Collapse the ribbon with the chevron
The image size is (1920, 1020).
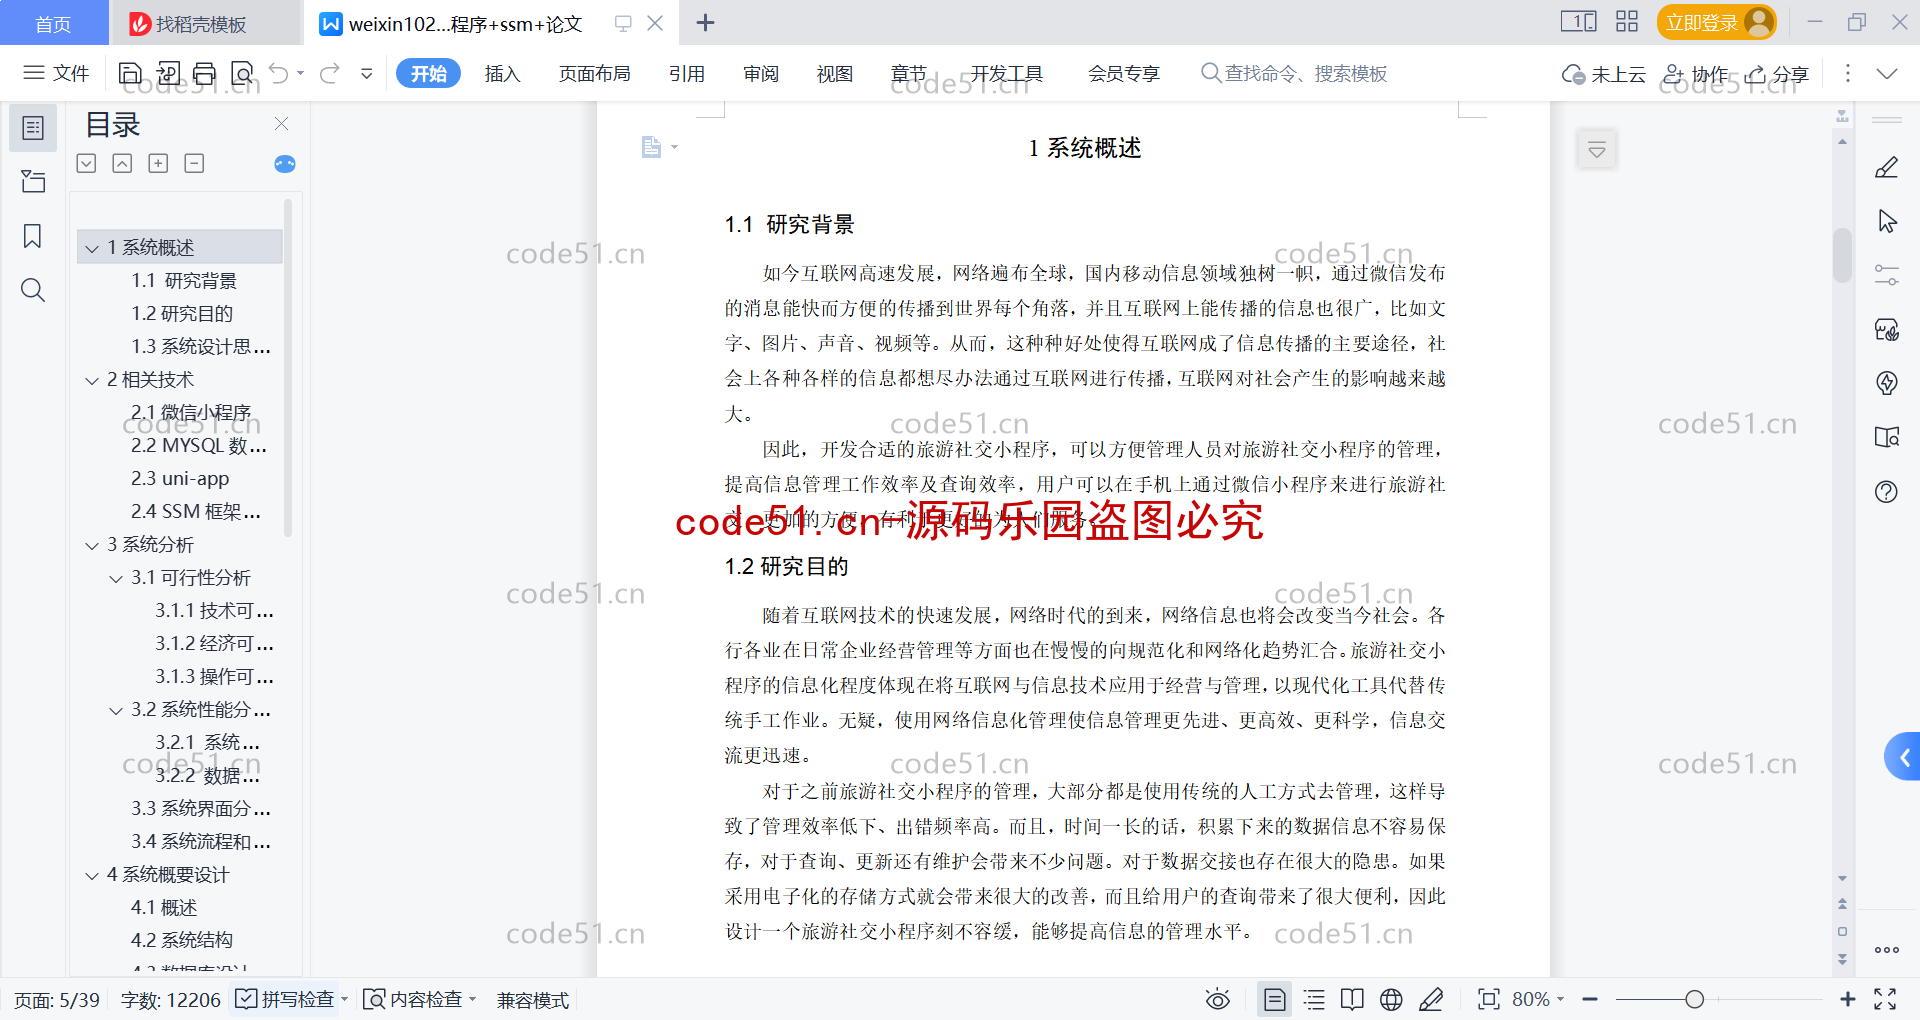coord(1887,73)
